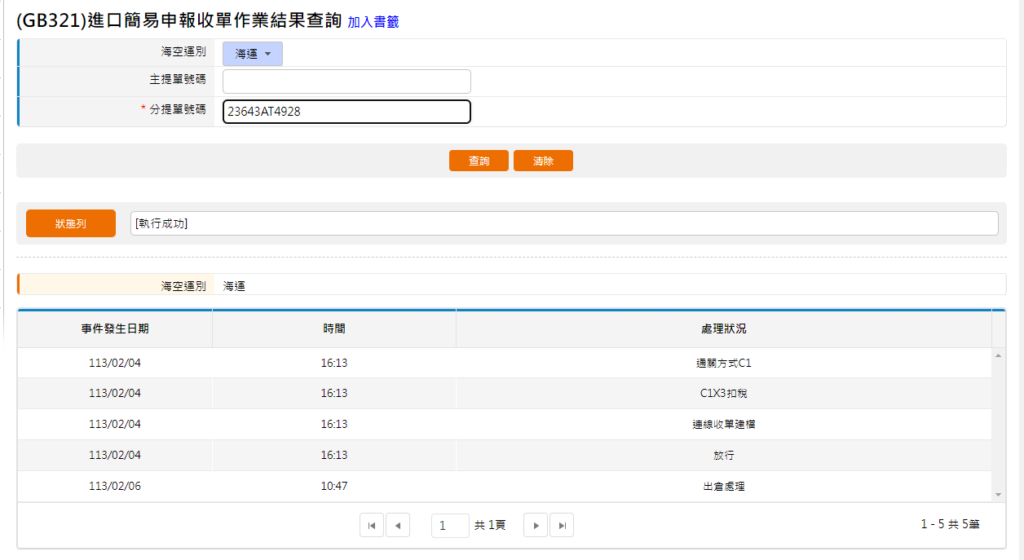Sort by the 事件發生日期 column header

click(115, 329)
